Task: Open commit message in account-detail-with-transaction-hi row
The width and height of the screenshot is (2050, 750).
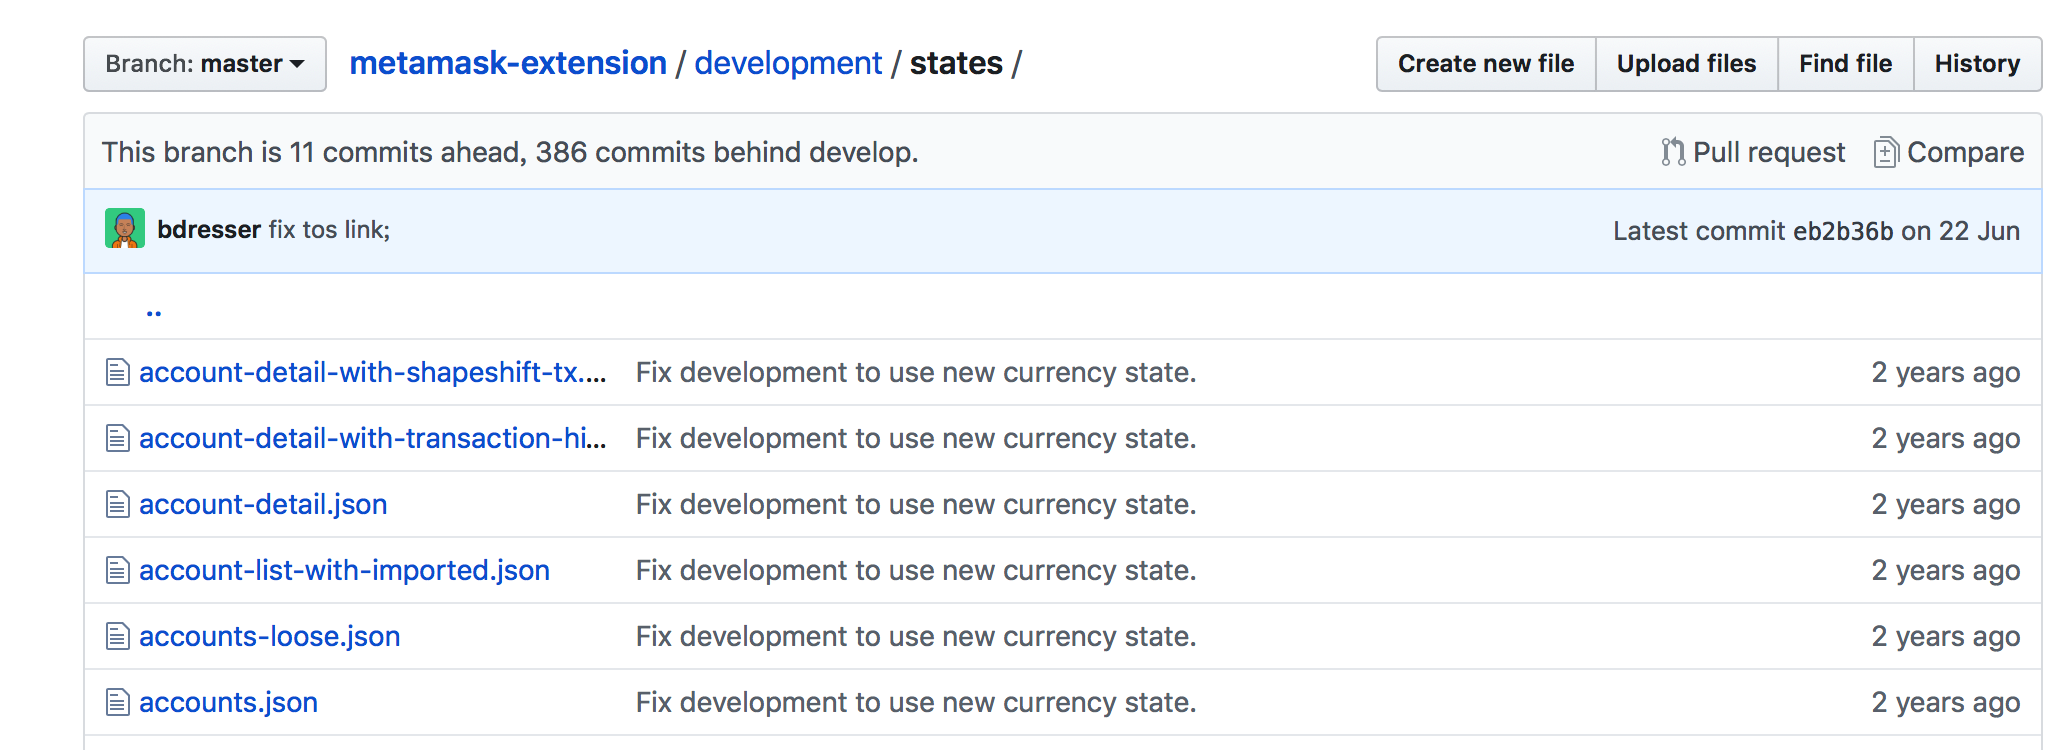Action: pyautogui.click(x=916, y=438)
